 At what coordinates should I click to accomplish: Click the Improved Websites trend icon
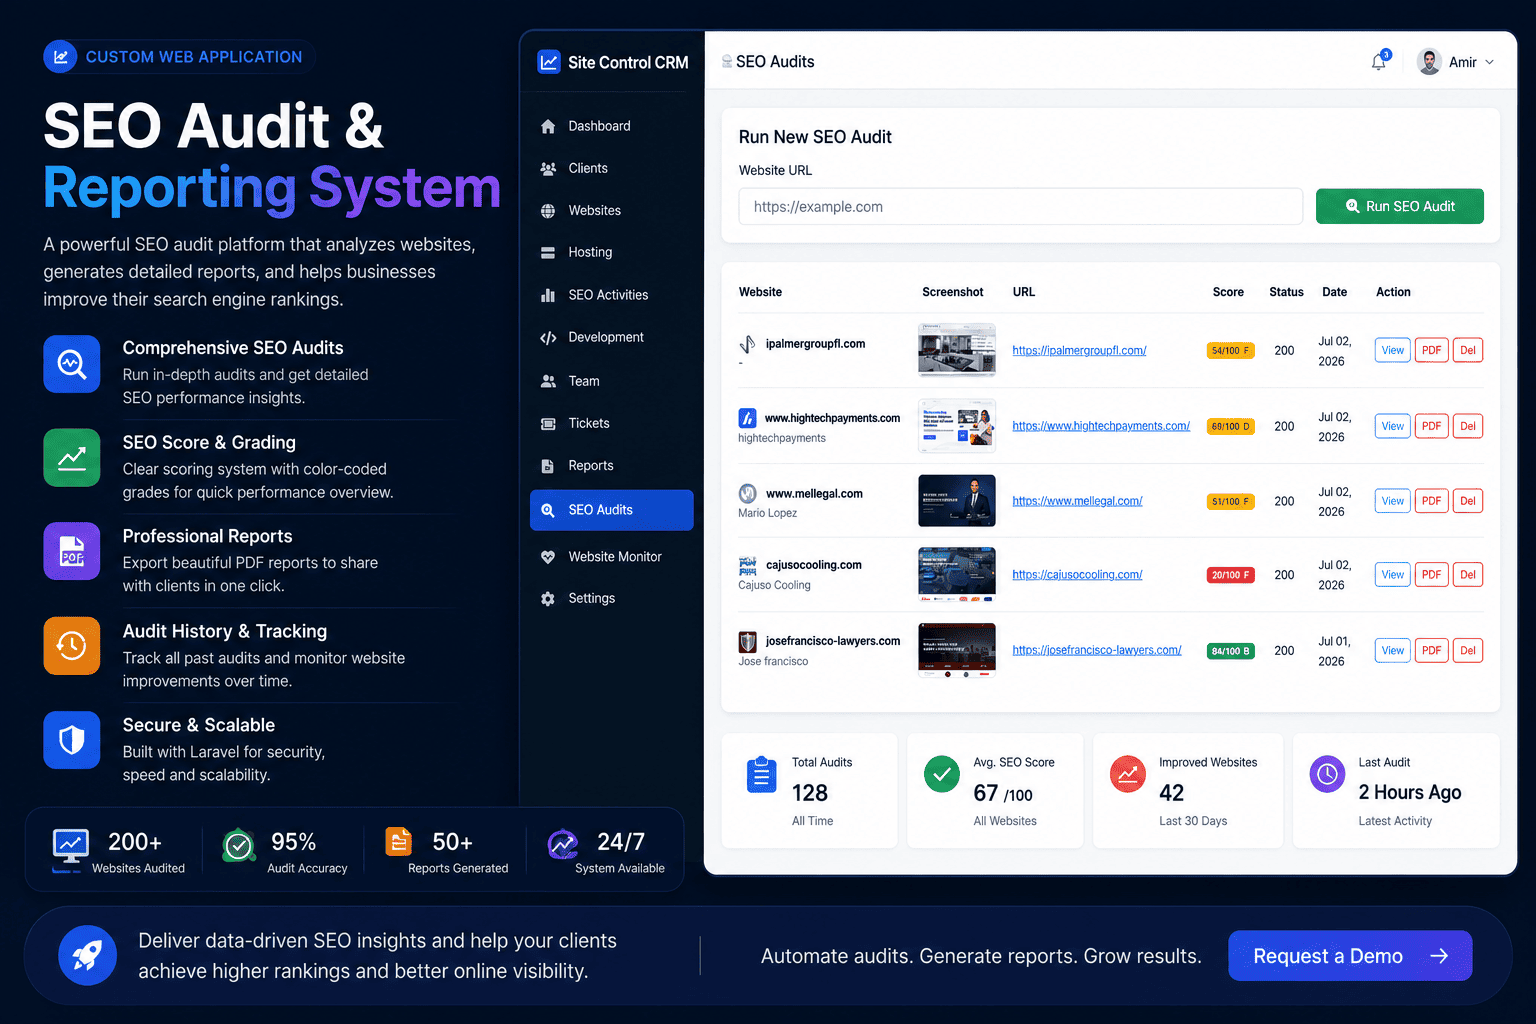tap(1128, 774)
